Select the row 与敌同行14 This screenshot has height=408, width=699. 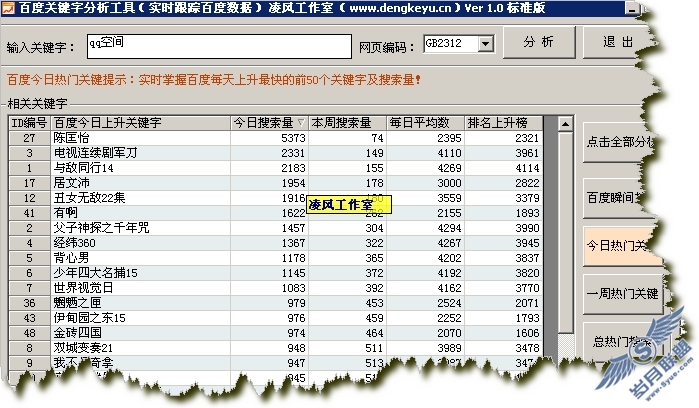(275, 168)
